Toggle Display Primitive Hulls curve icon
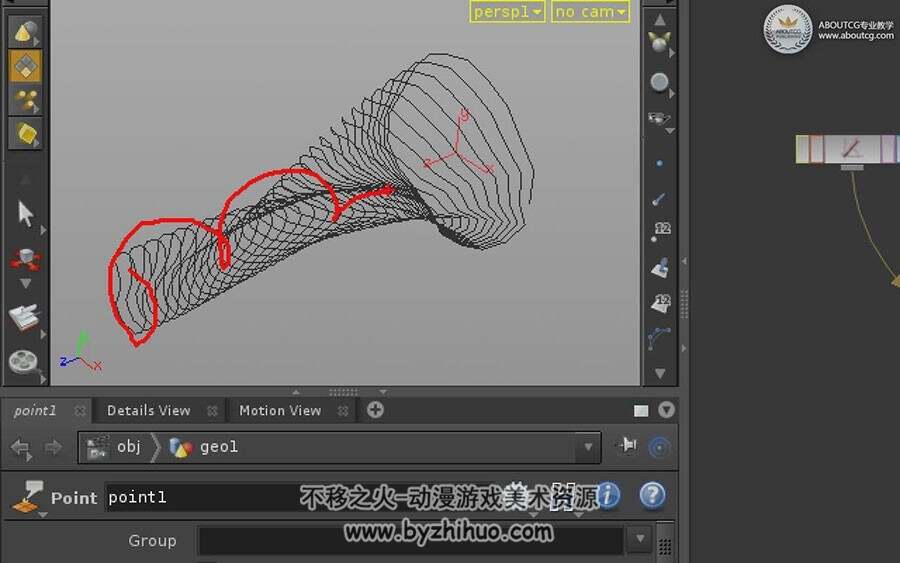 (x=659, y=338)
